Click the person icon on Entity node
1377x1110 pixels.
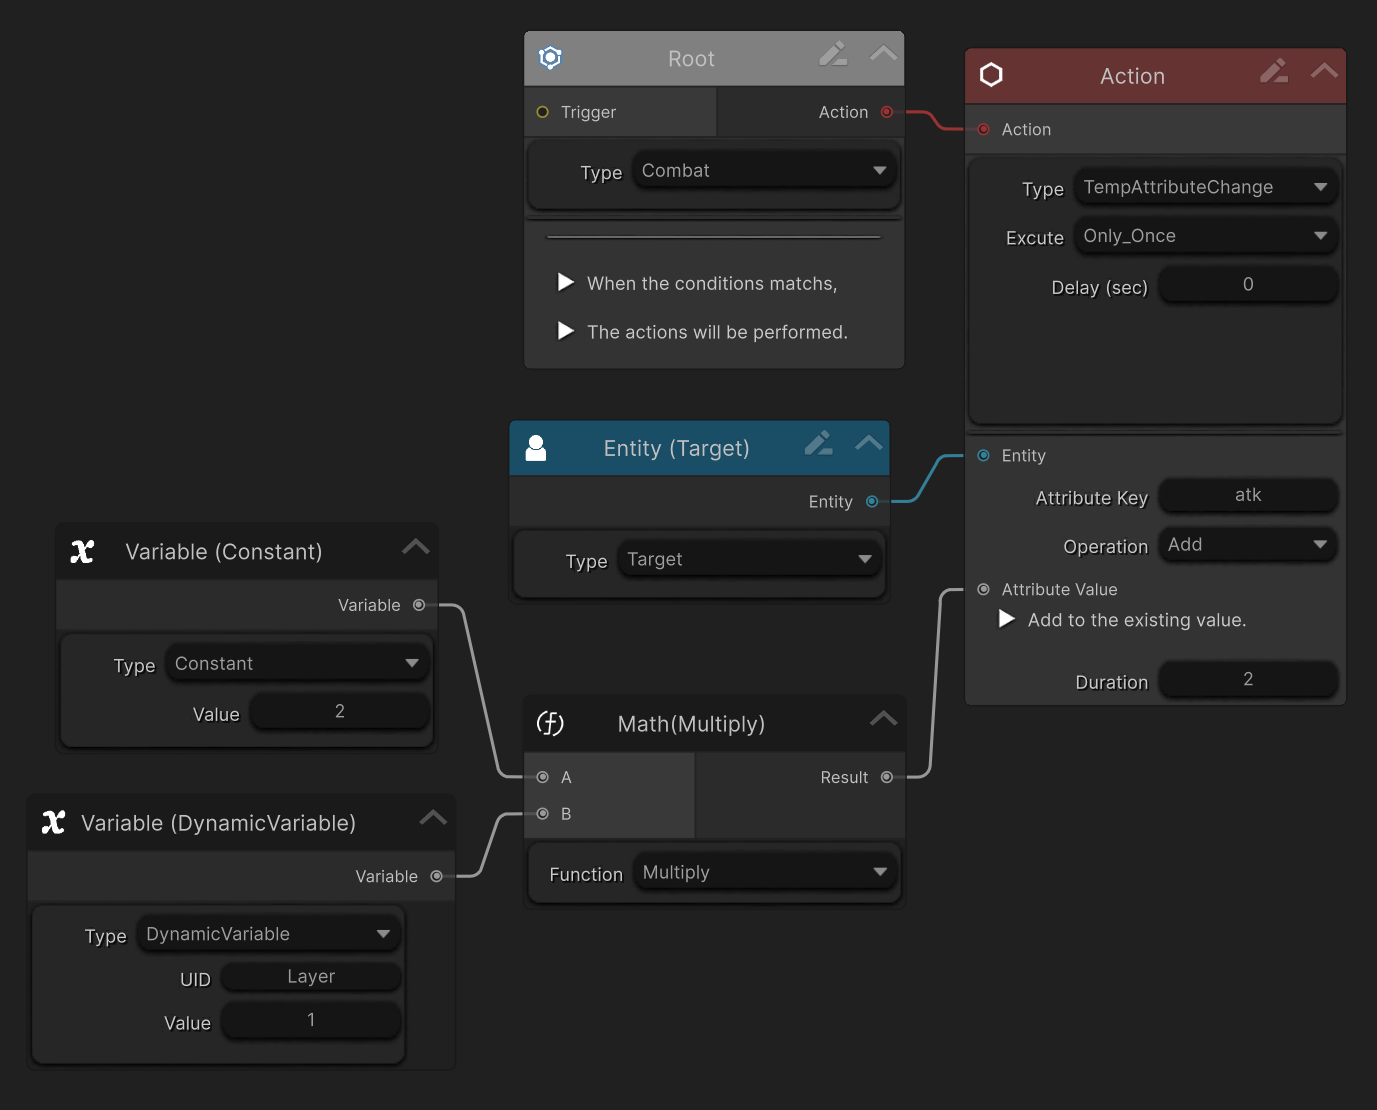pyautogui.click(x=536, y=448)
